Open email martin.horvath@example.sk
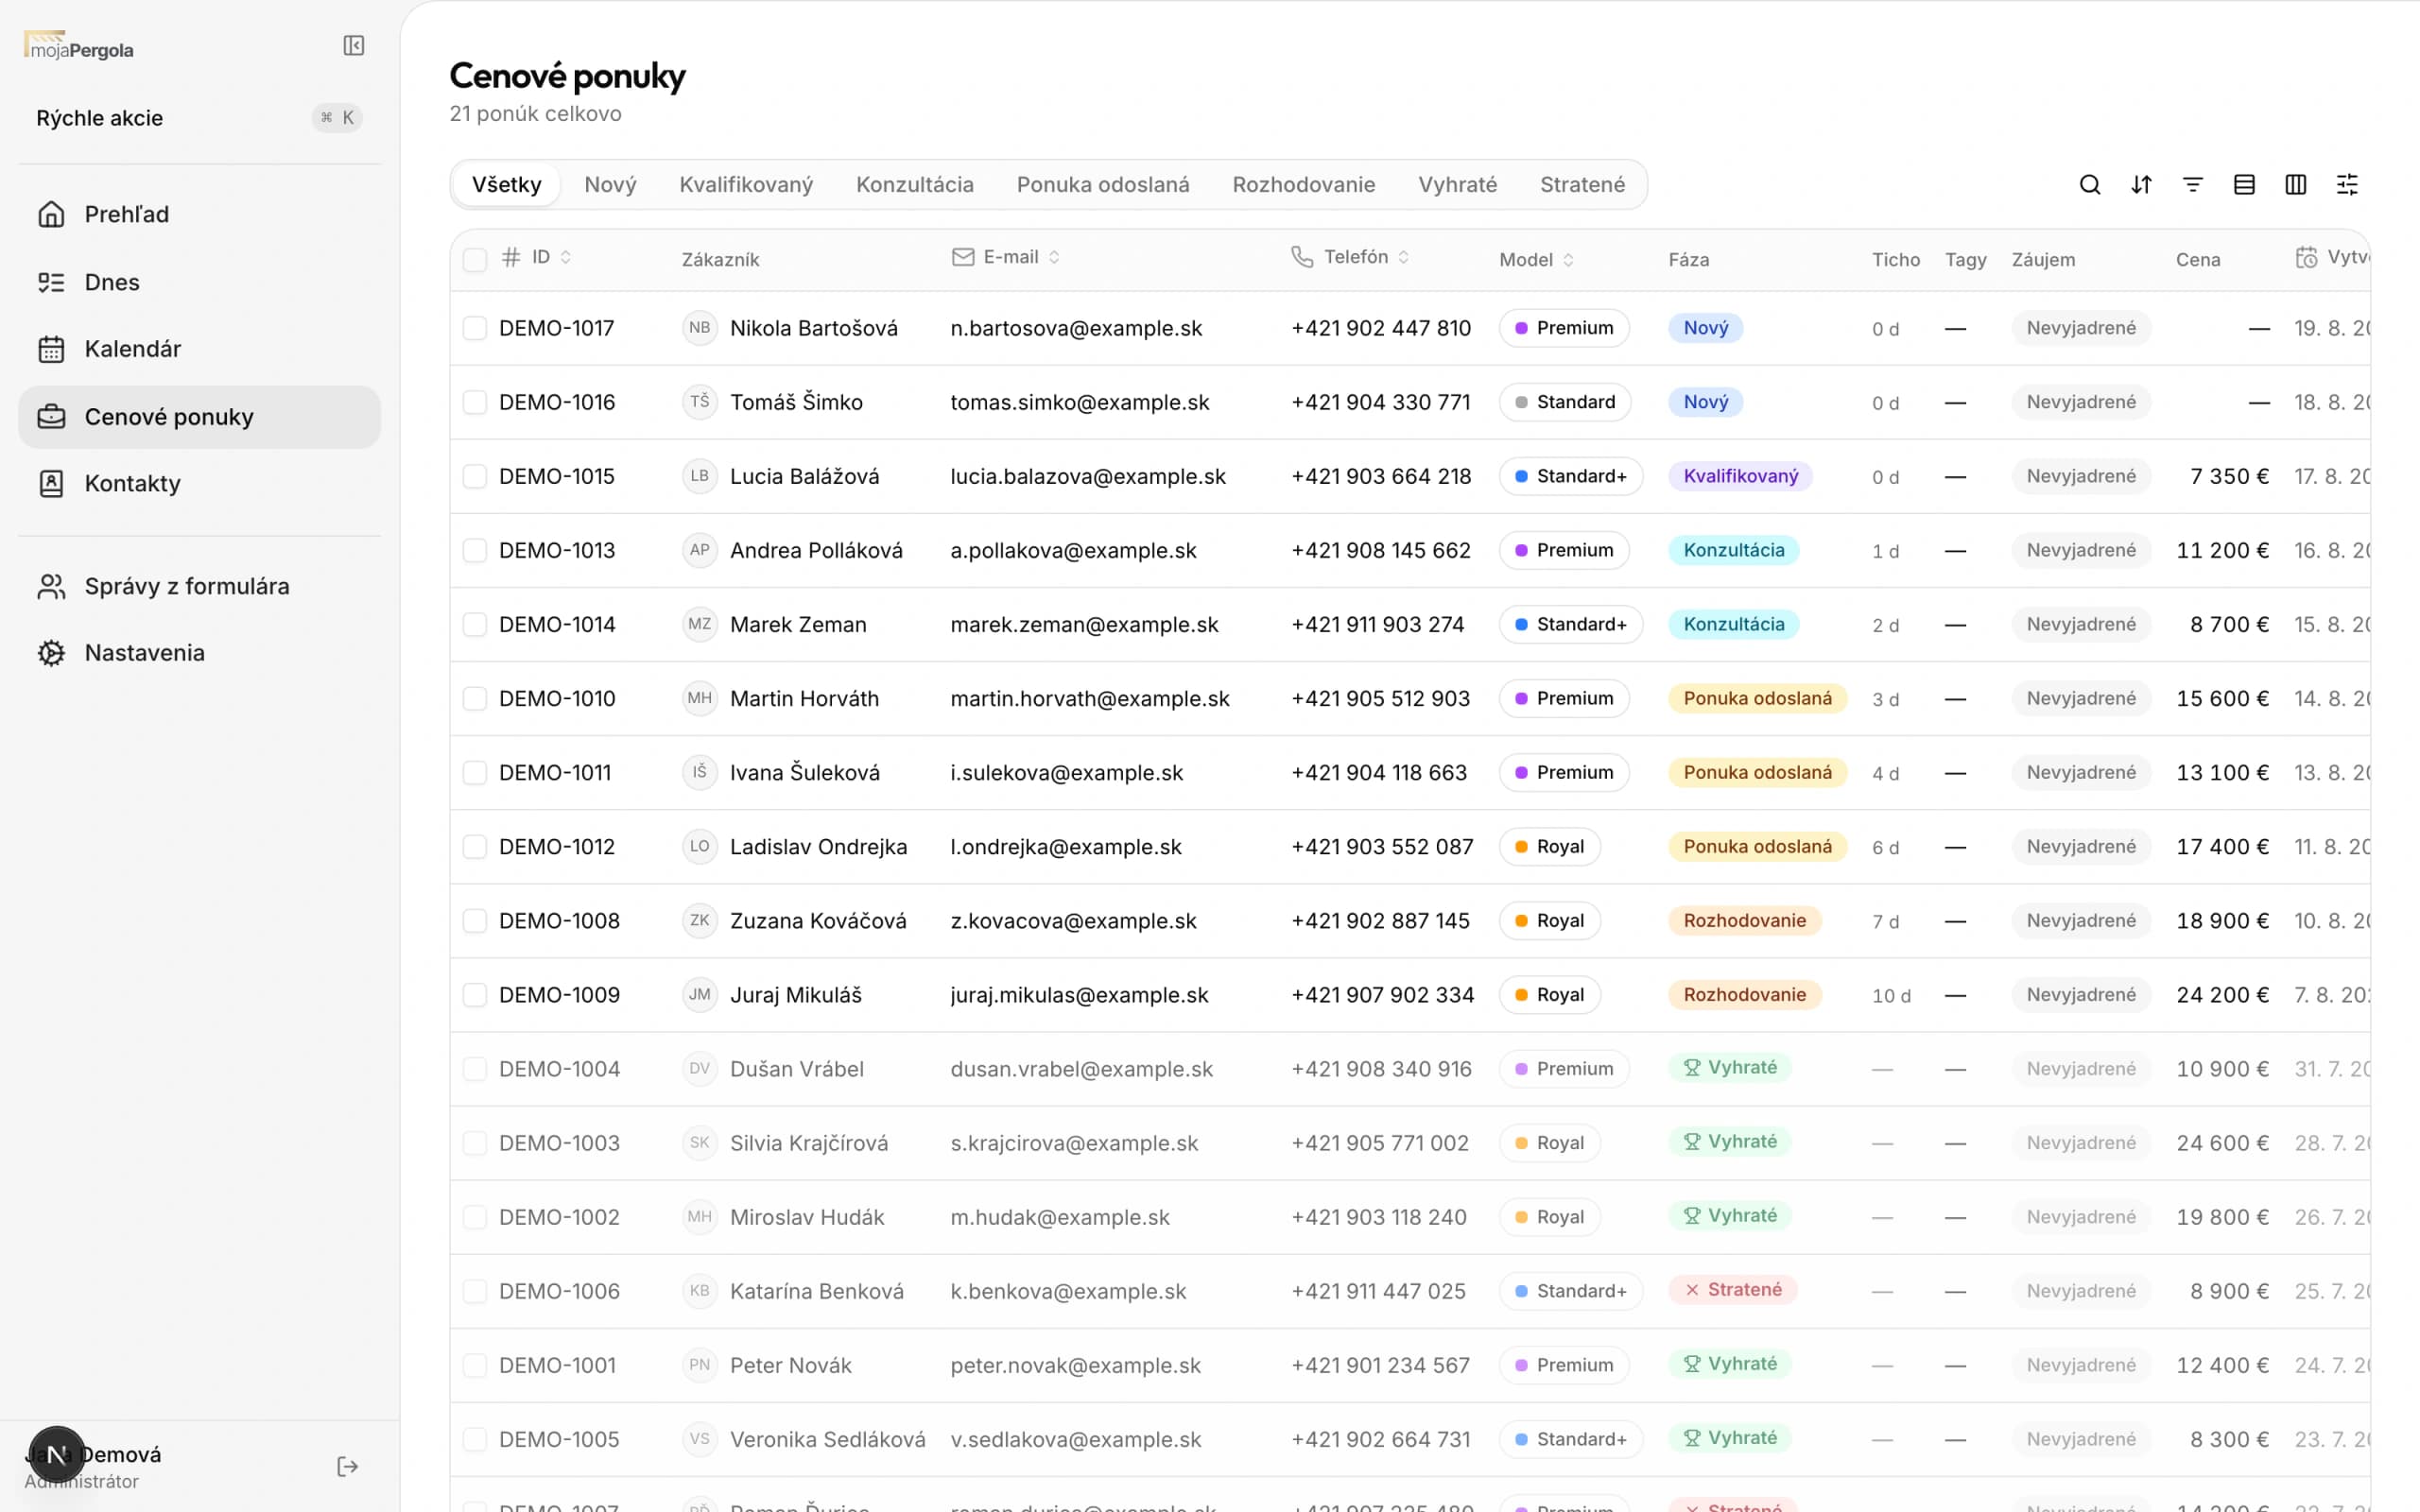This screenshot has width=2420, height=1512. pos(1090,698)
